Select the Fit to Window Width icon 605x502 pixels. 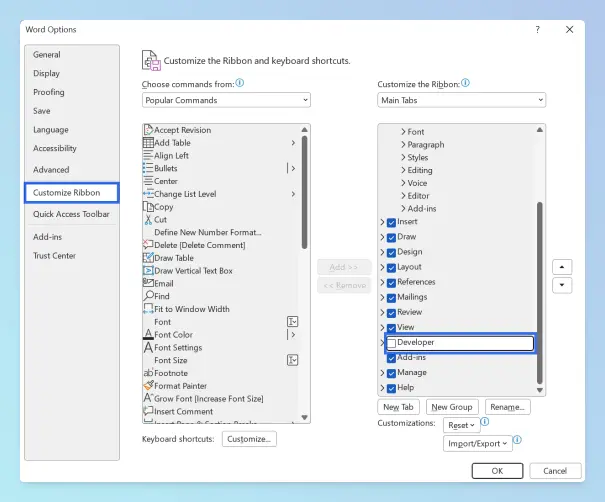tap(148, 309)
